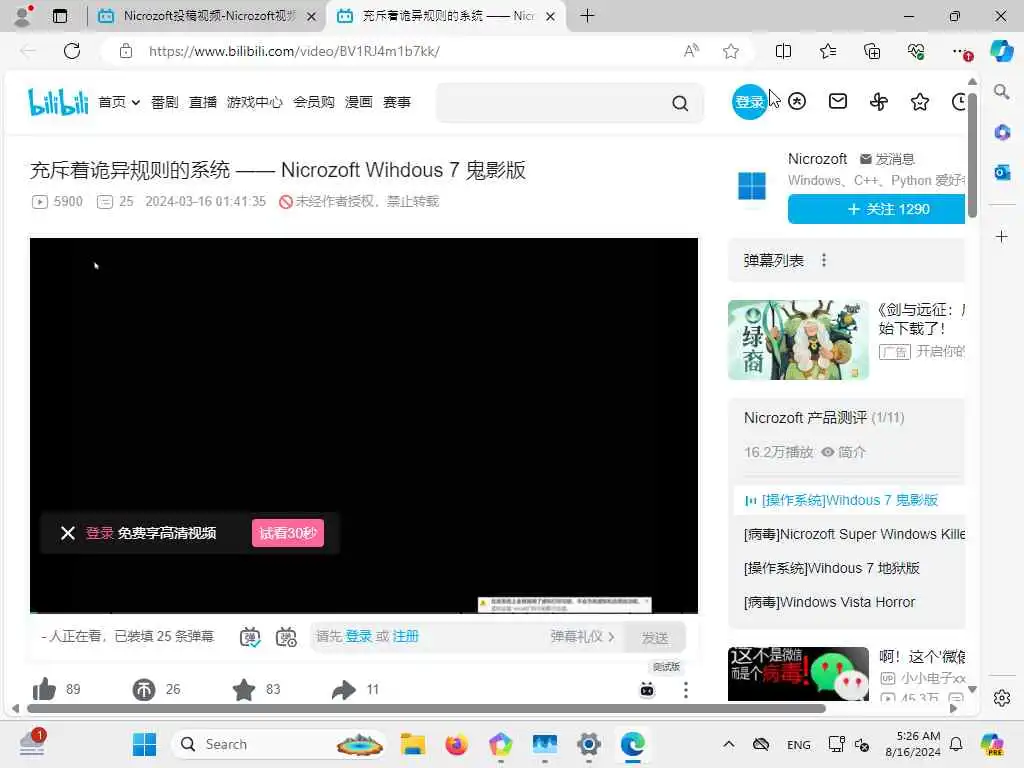
Task: Favorite the video with the star icon
Action: pos(244,689)
